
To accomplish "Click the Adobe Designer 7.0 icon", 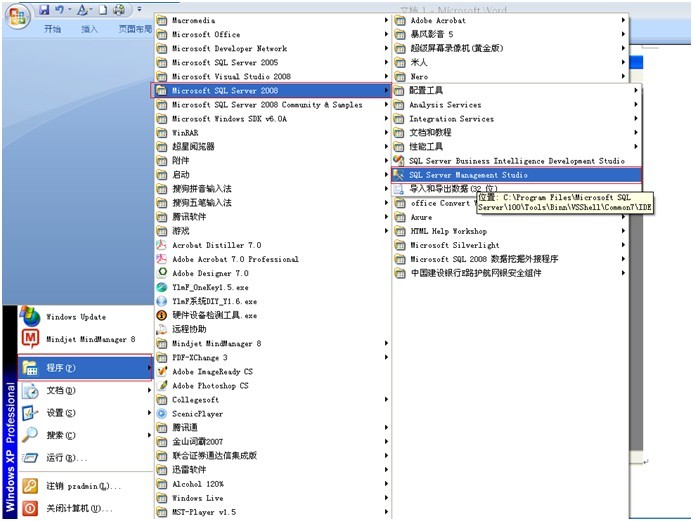I will 162,273.
